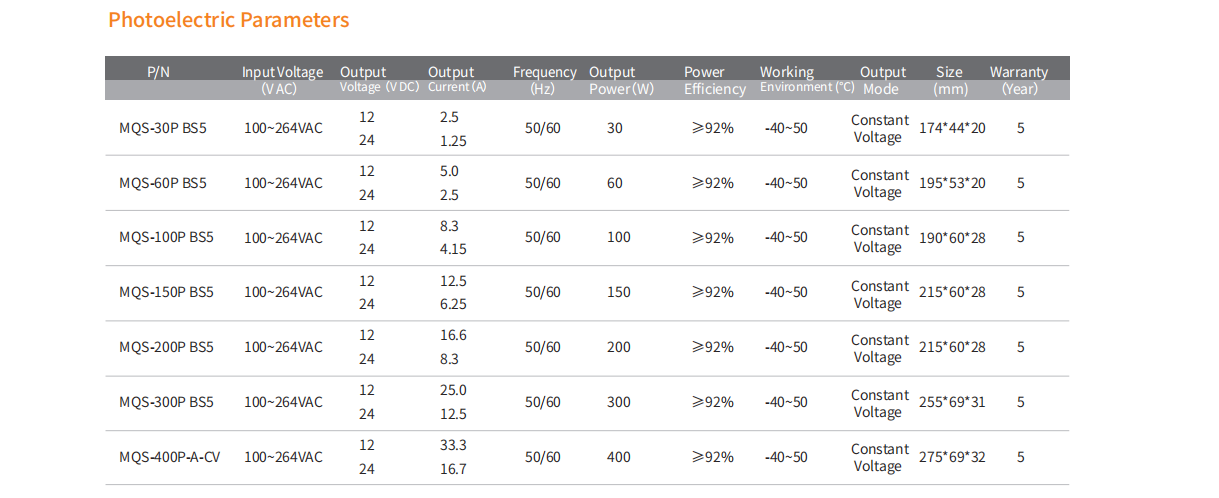The height and width of the screenshot is (498, 1219).
Task: Click the Size (mm) column header
Action: pyautogui.click(x=949, y=80)
